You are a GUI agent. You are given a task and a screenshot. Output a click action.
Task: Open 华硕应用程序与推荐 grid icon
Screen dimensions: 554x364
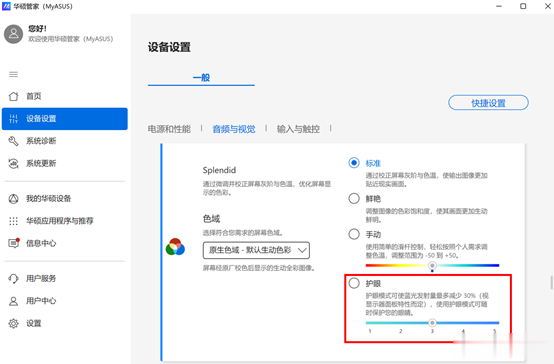point(13,221)
